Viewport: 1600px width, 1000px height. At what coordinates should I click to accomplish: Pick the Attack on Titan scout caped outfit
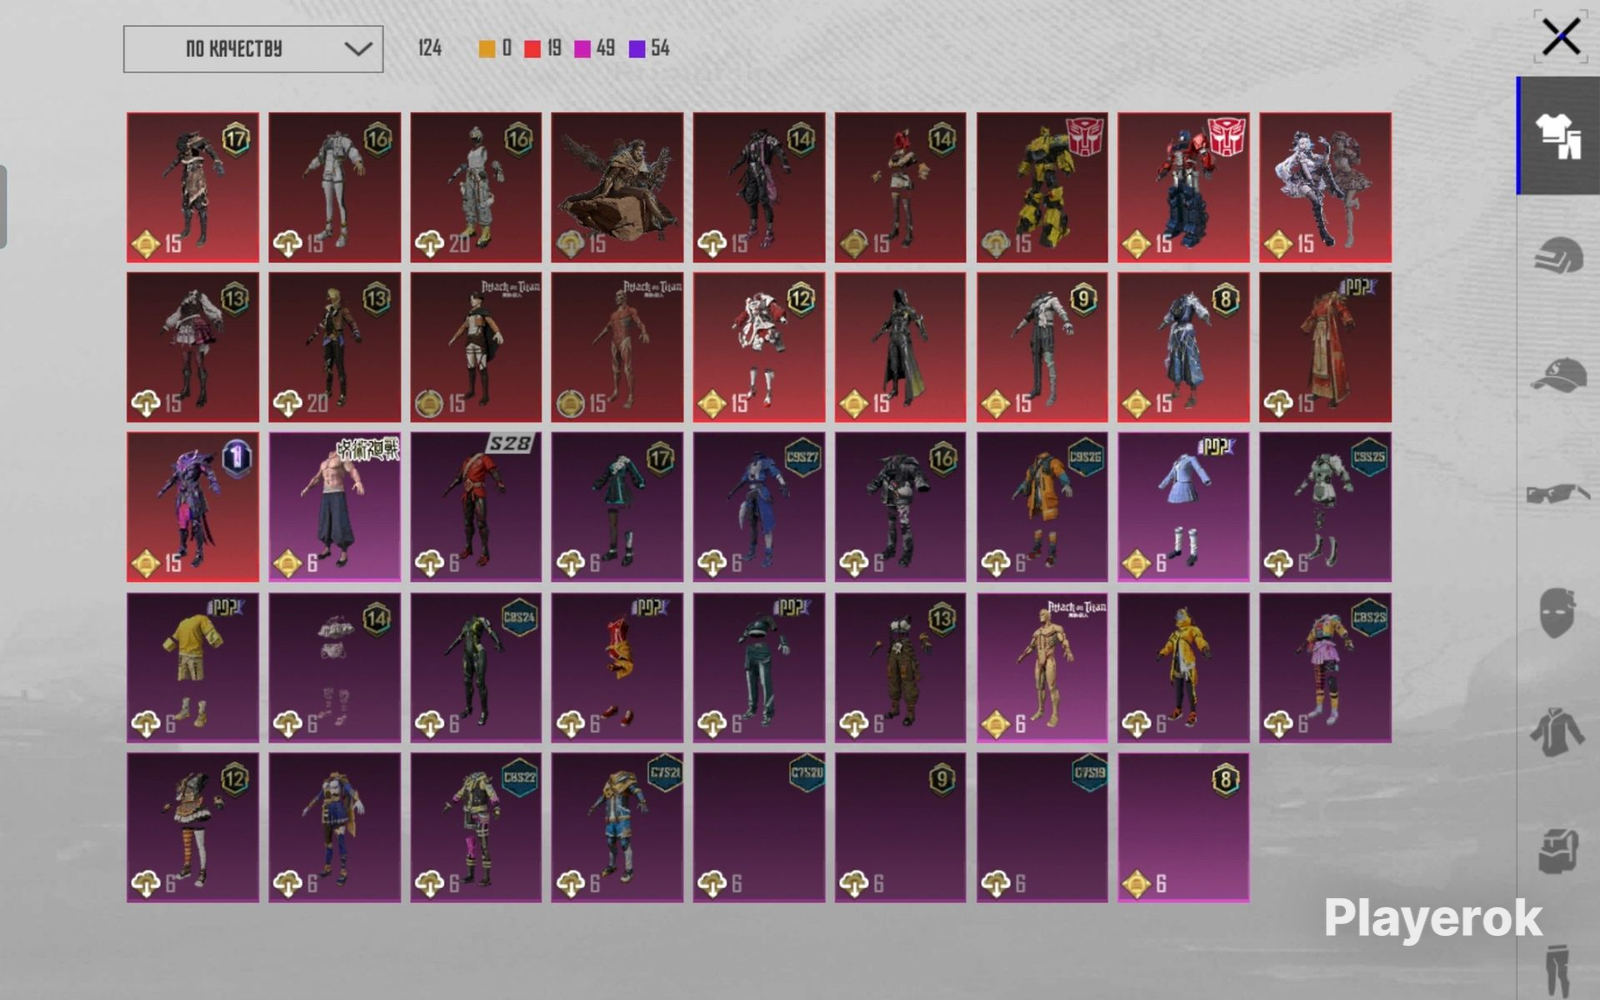click(476, 347)
